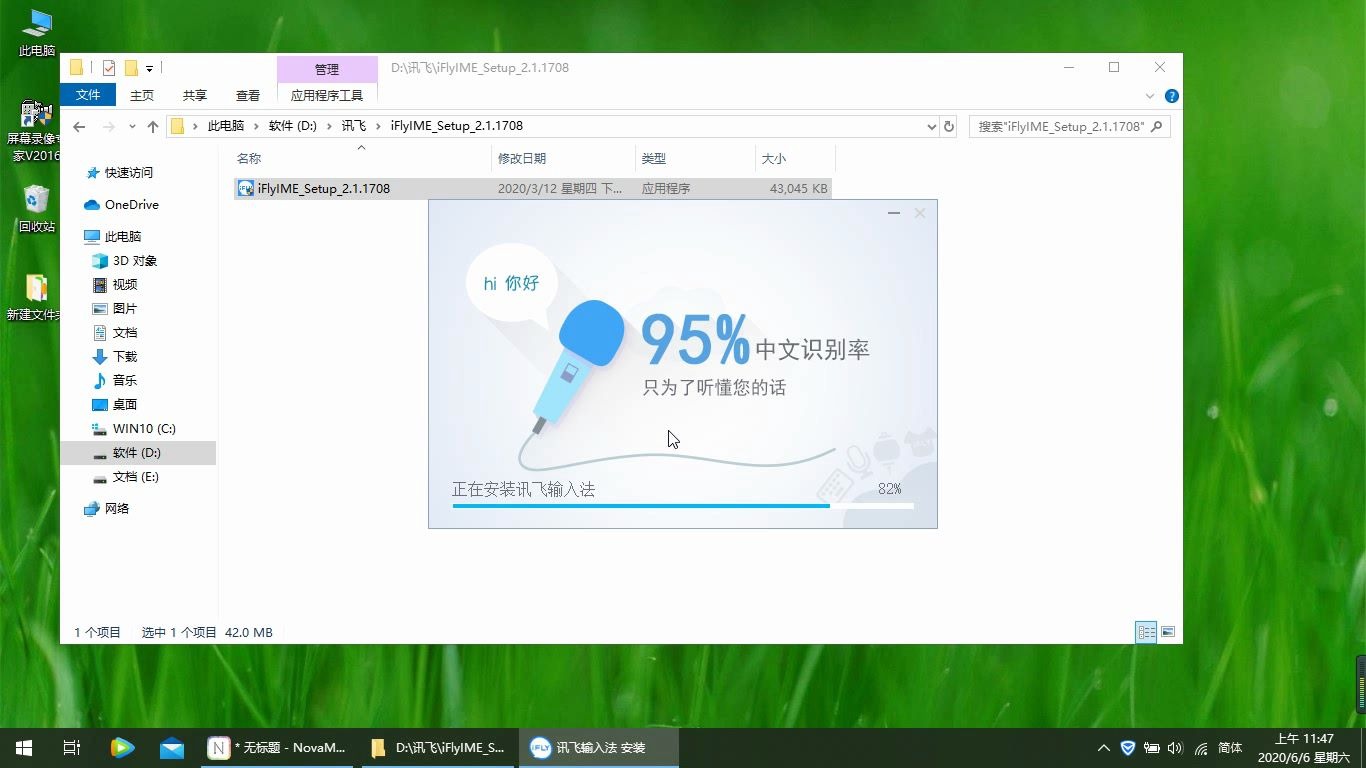Click 此电脑 in the address breadcrumb

point(225,126)
